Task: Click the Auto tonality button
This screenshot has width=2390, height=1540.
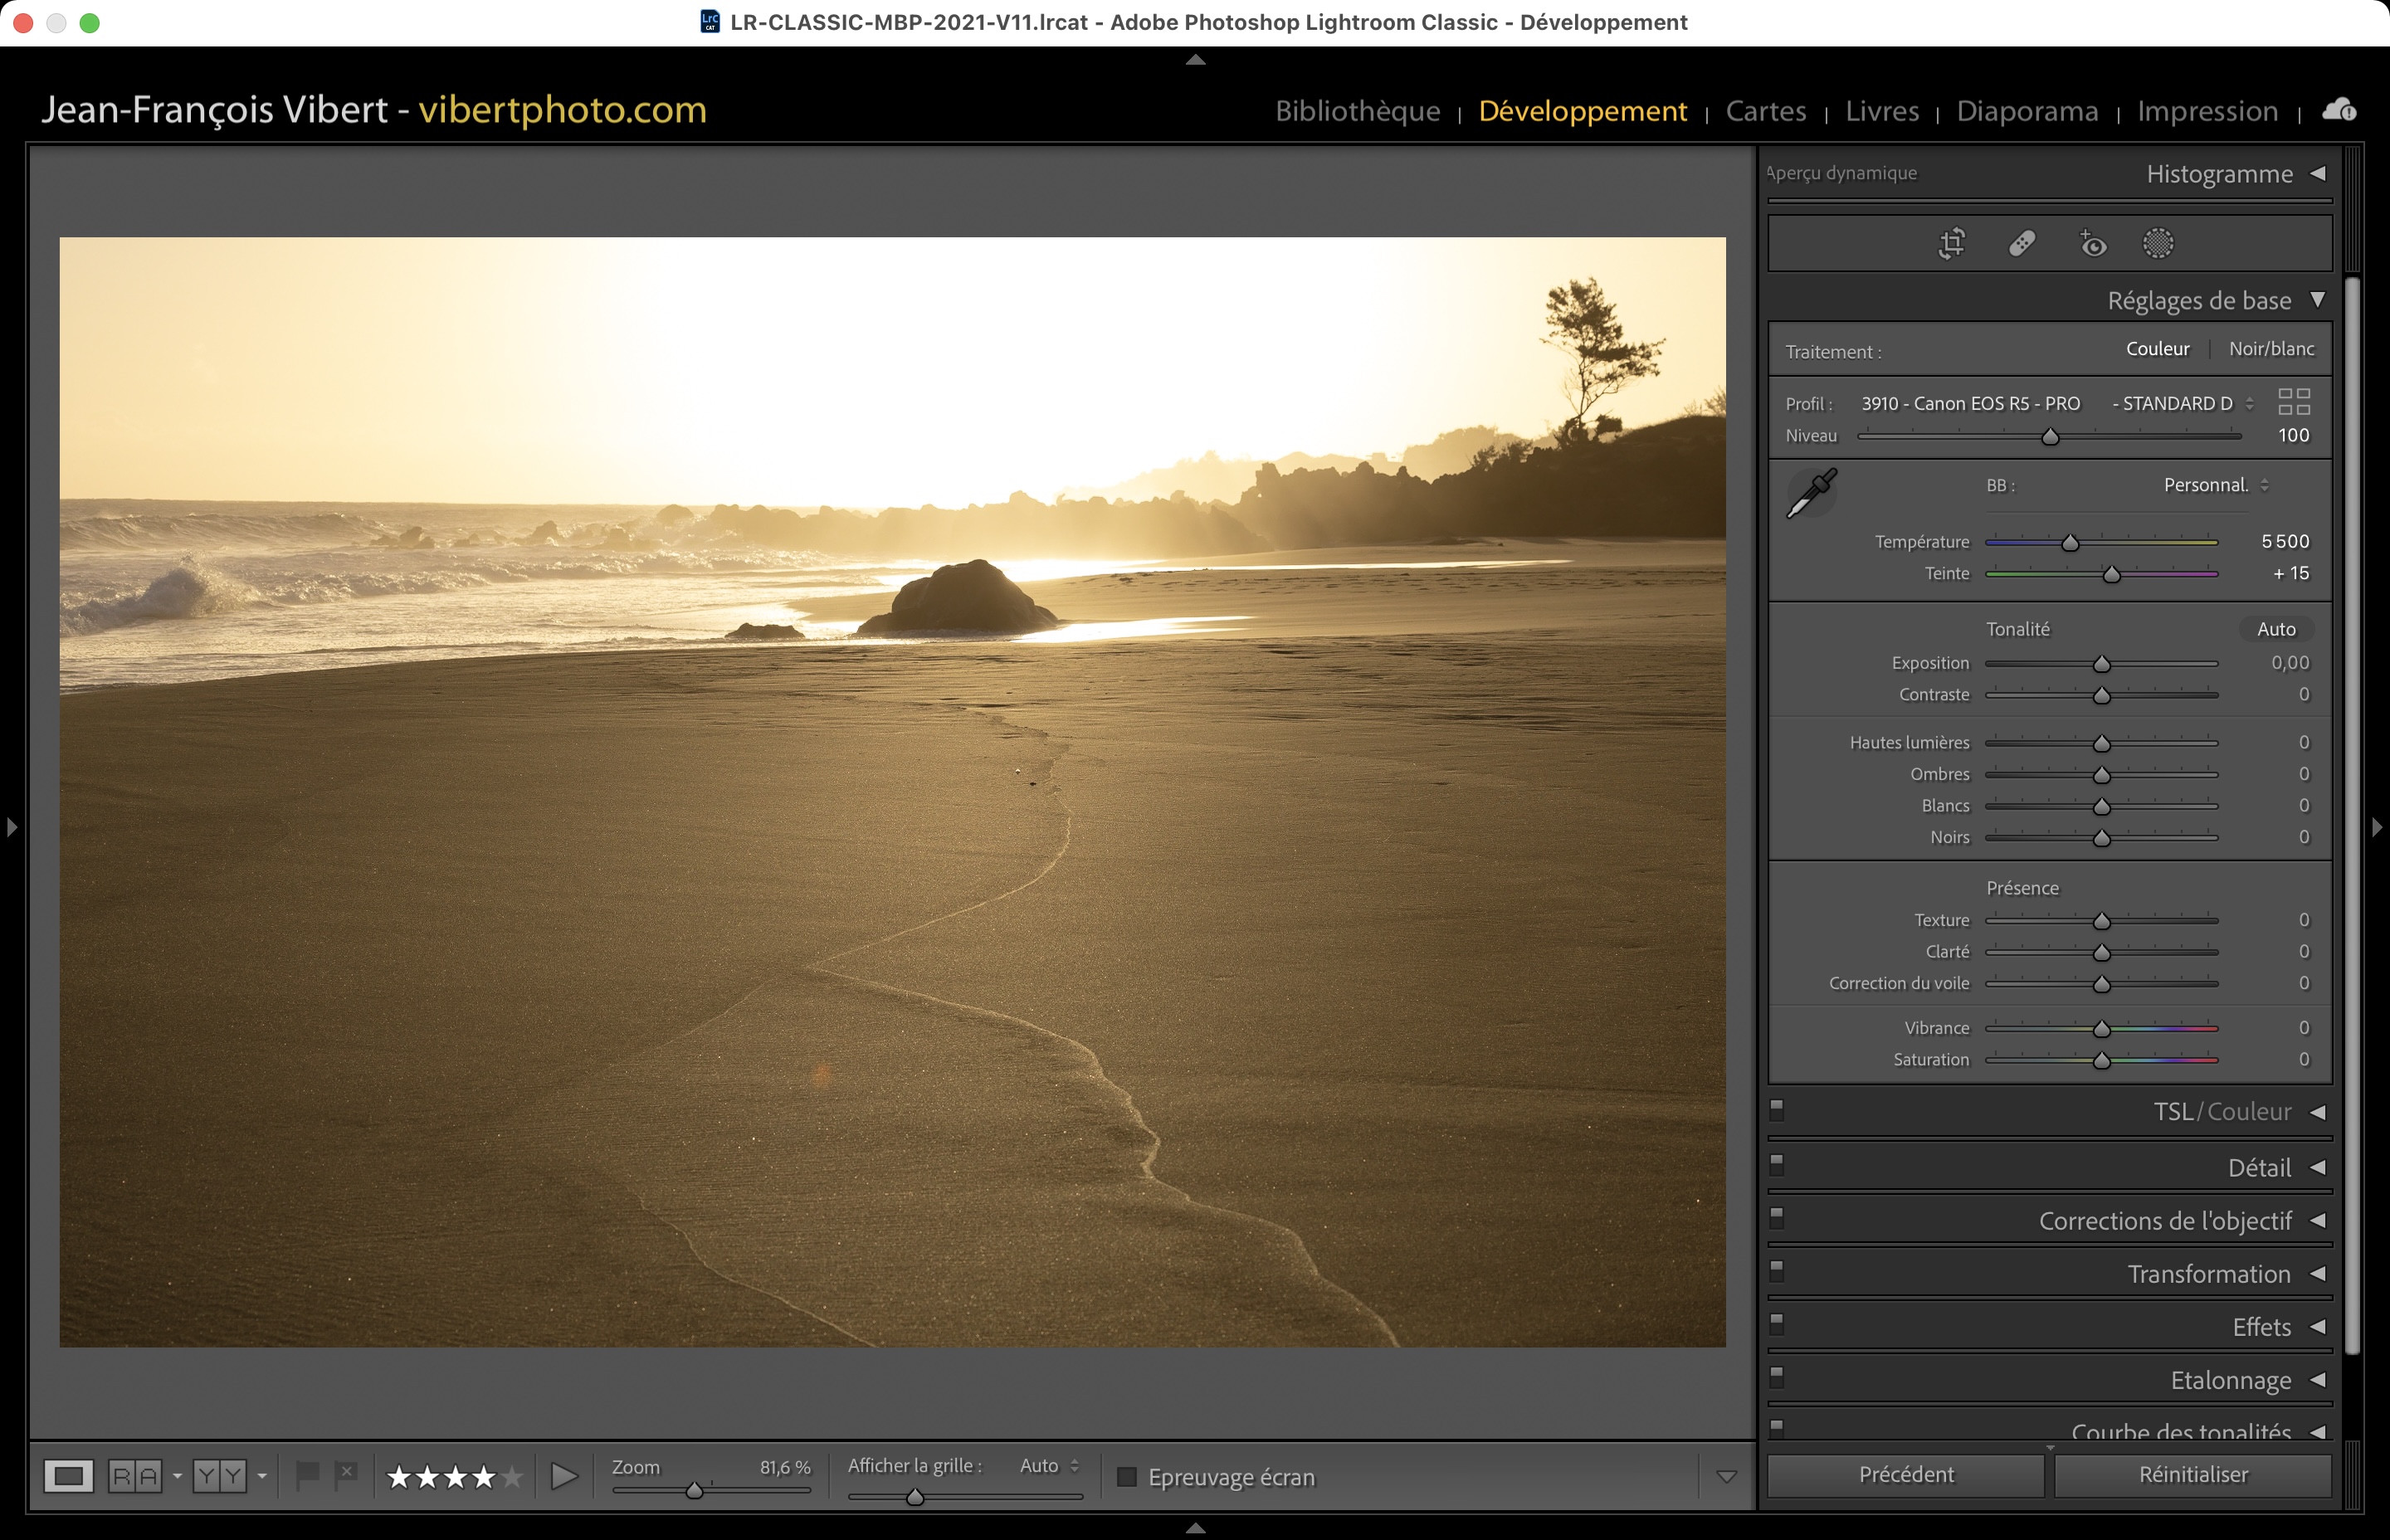Action: tap(2275, 629)
